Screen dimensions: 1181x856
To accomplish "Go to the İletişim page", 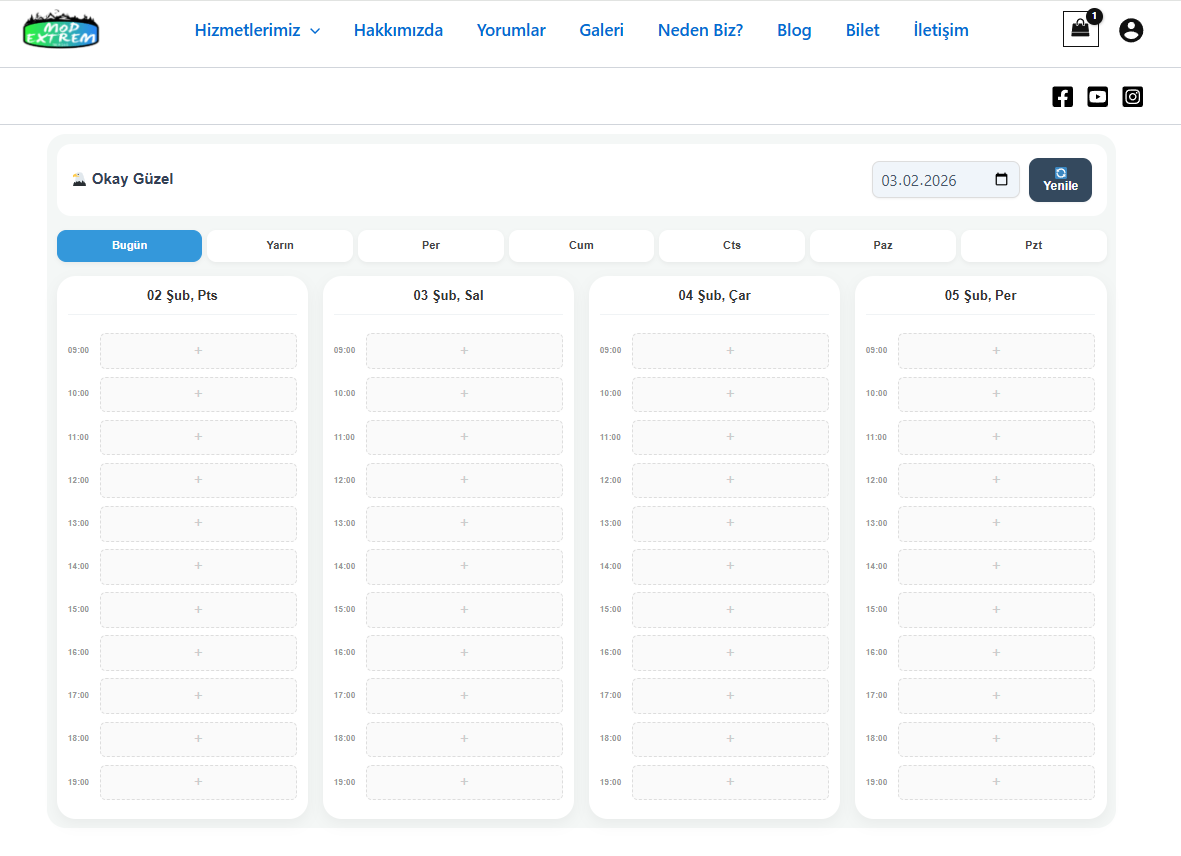I will [940, 30].
